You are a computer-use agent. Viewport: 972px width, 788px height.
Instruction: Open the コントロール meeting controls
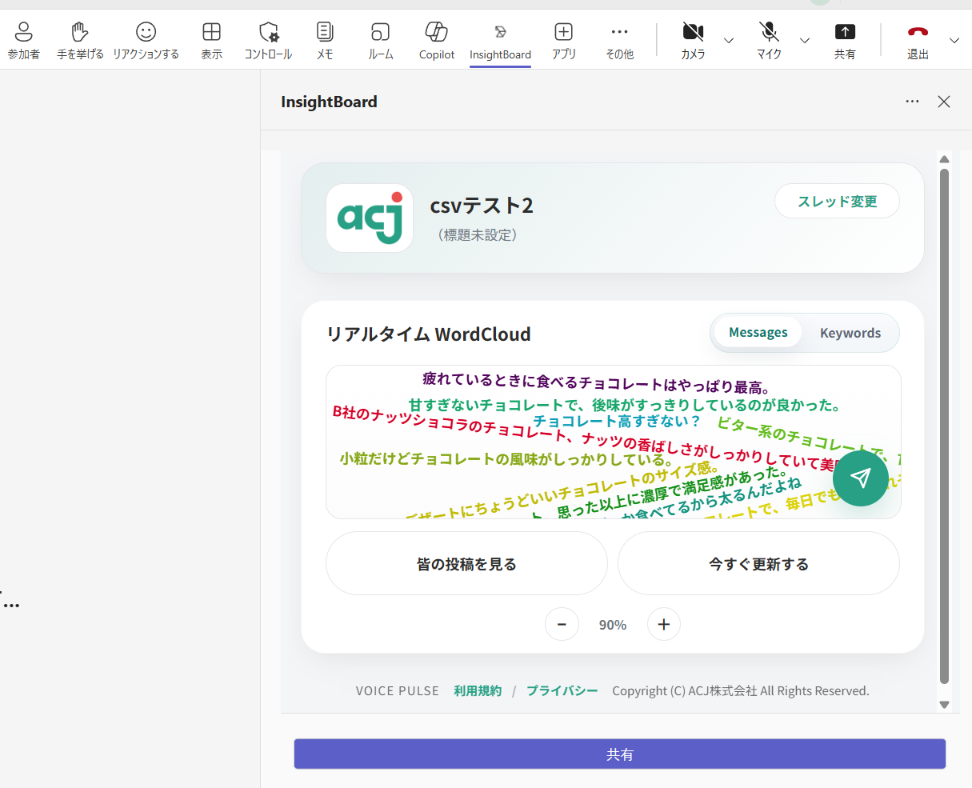268,40
